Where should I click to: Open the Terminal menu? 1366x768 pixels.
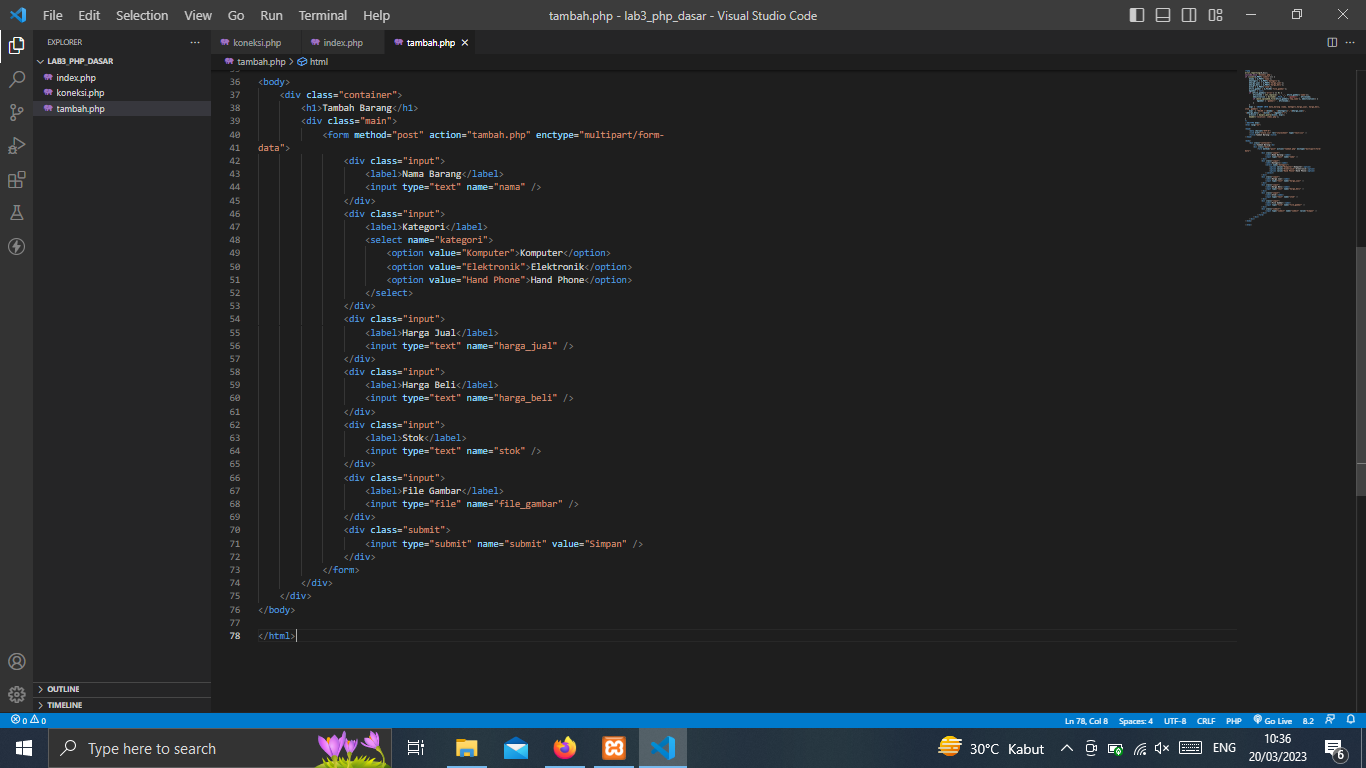[x=322, y=15]
